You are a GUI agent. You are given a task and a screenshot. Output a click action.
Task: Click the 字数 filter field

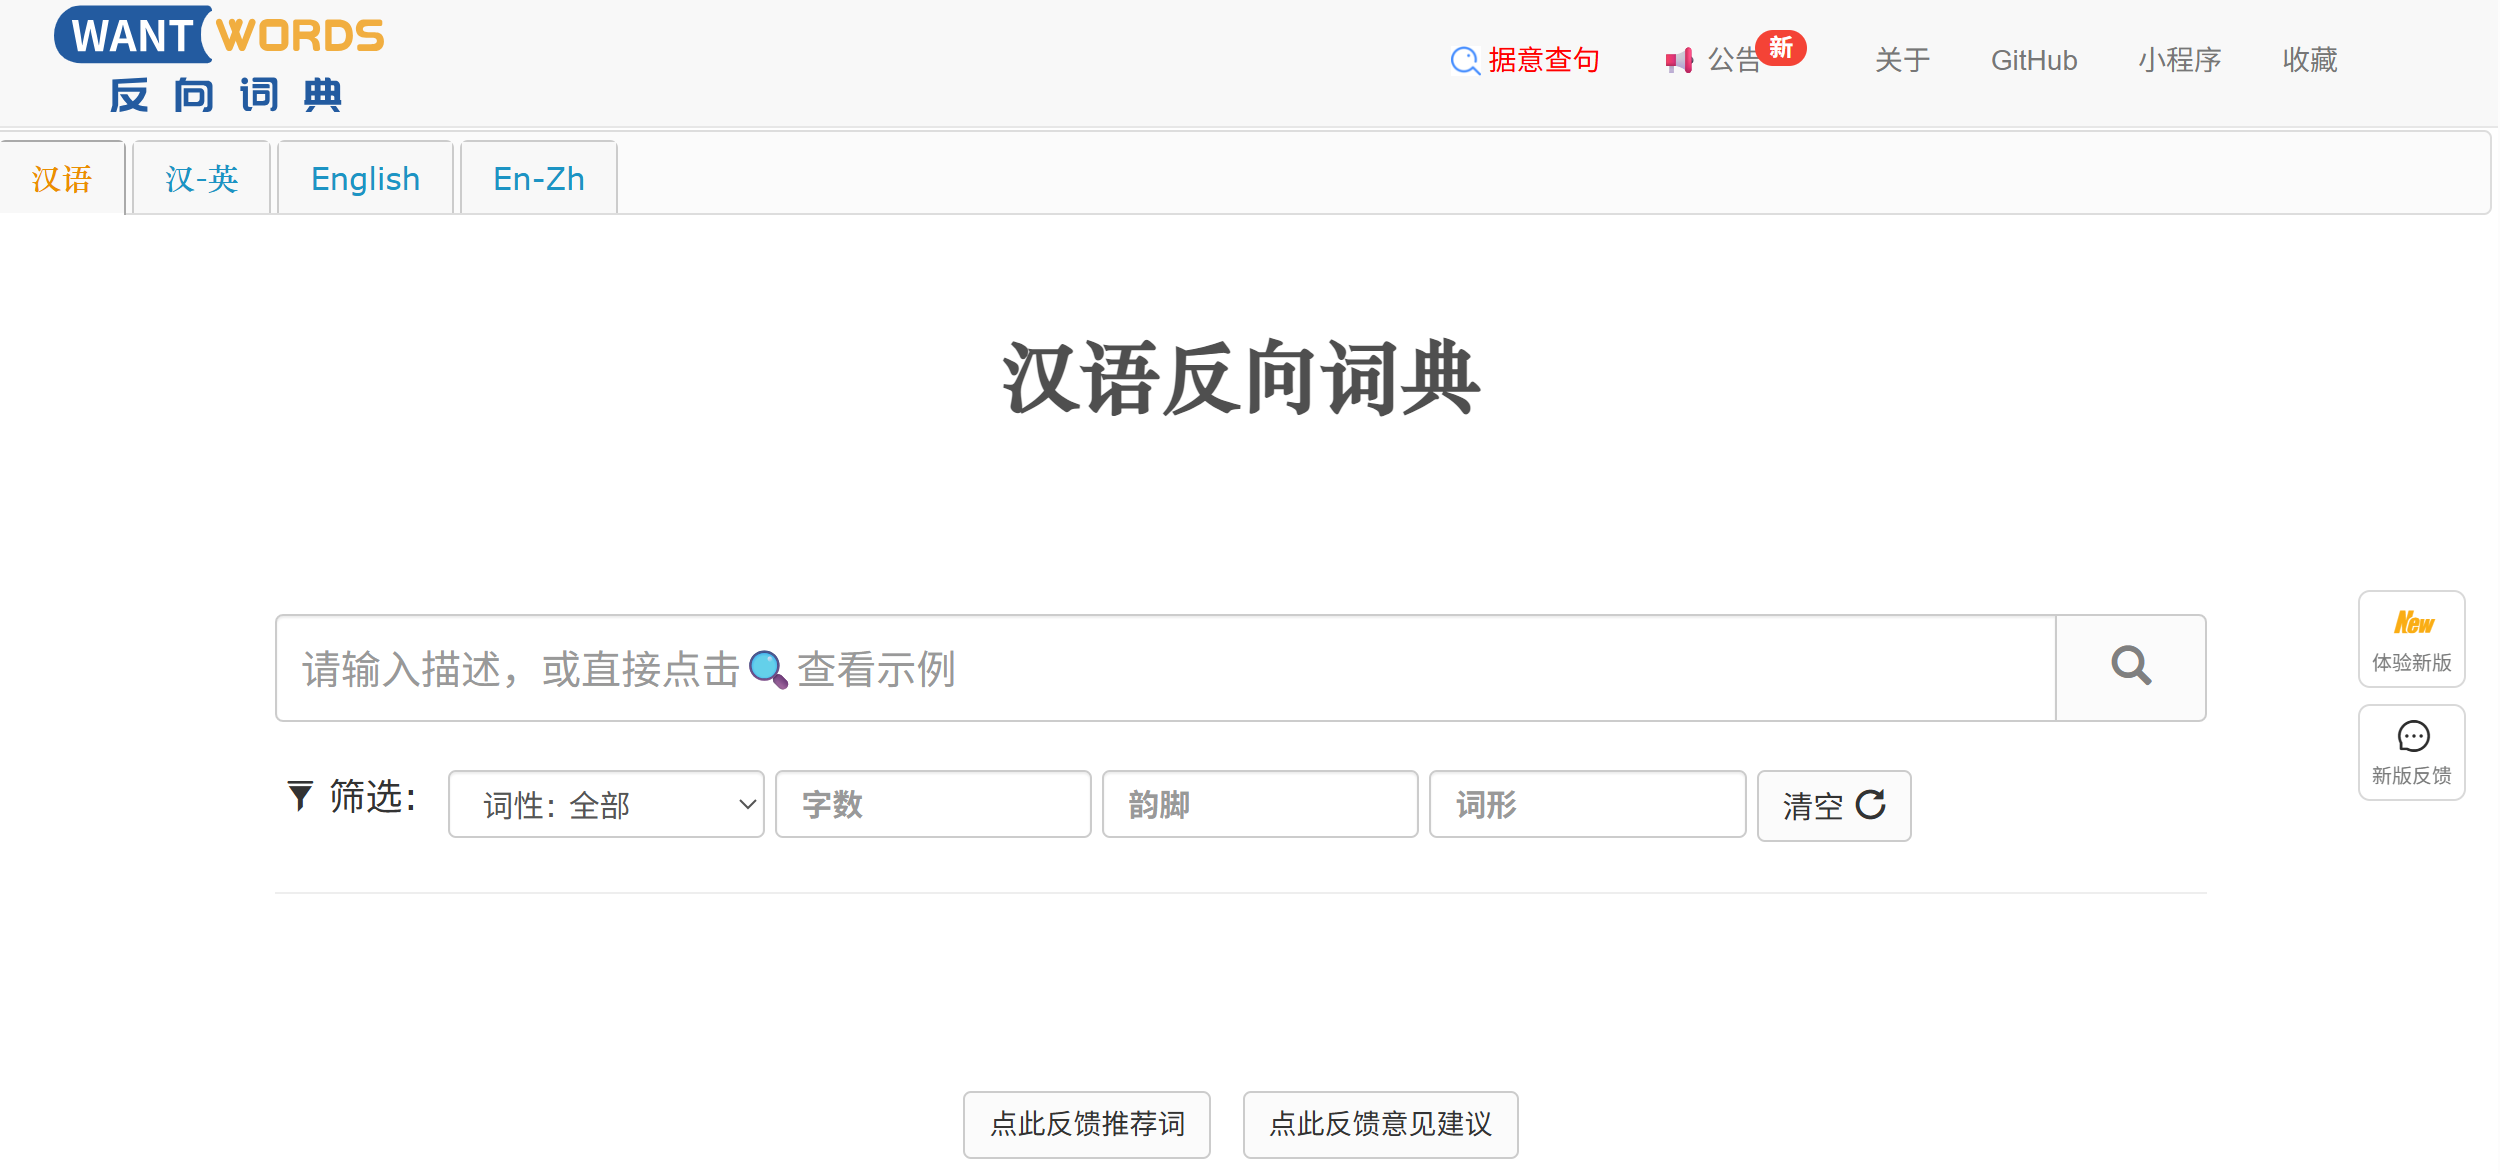pos(932,804)
